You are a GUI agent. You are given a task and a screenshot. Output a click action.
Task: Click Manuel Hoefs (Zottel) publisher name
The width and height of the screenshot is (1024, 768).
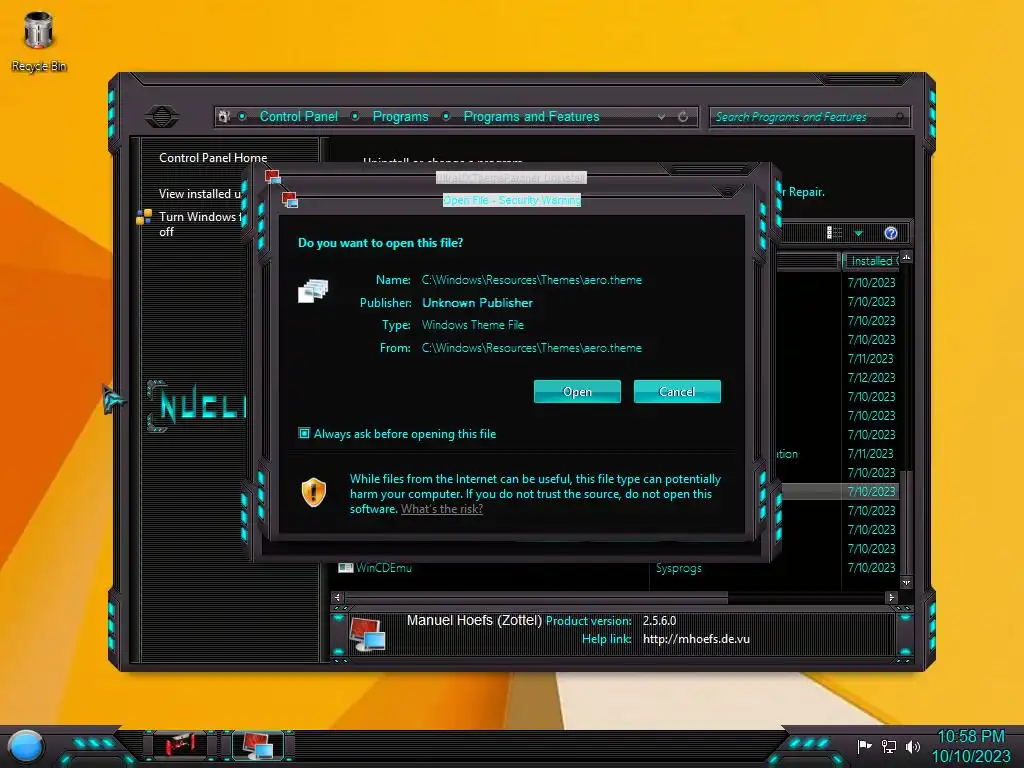pos(474,620)
